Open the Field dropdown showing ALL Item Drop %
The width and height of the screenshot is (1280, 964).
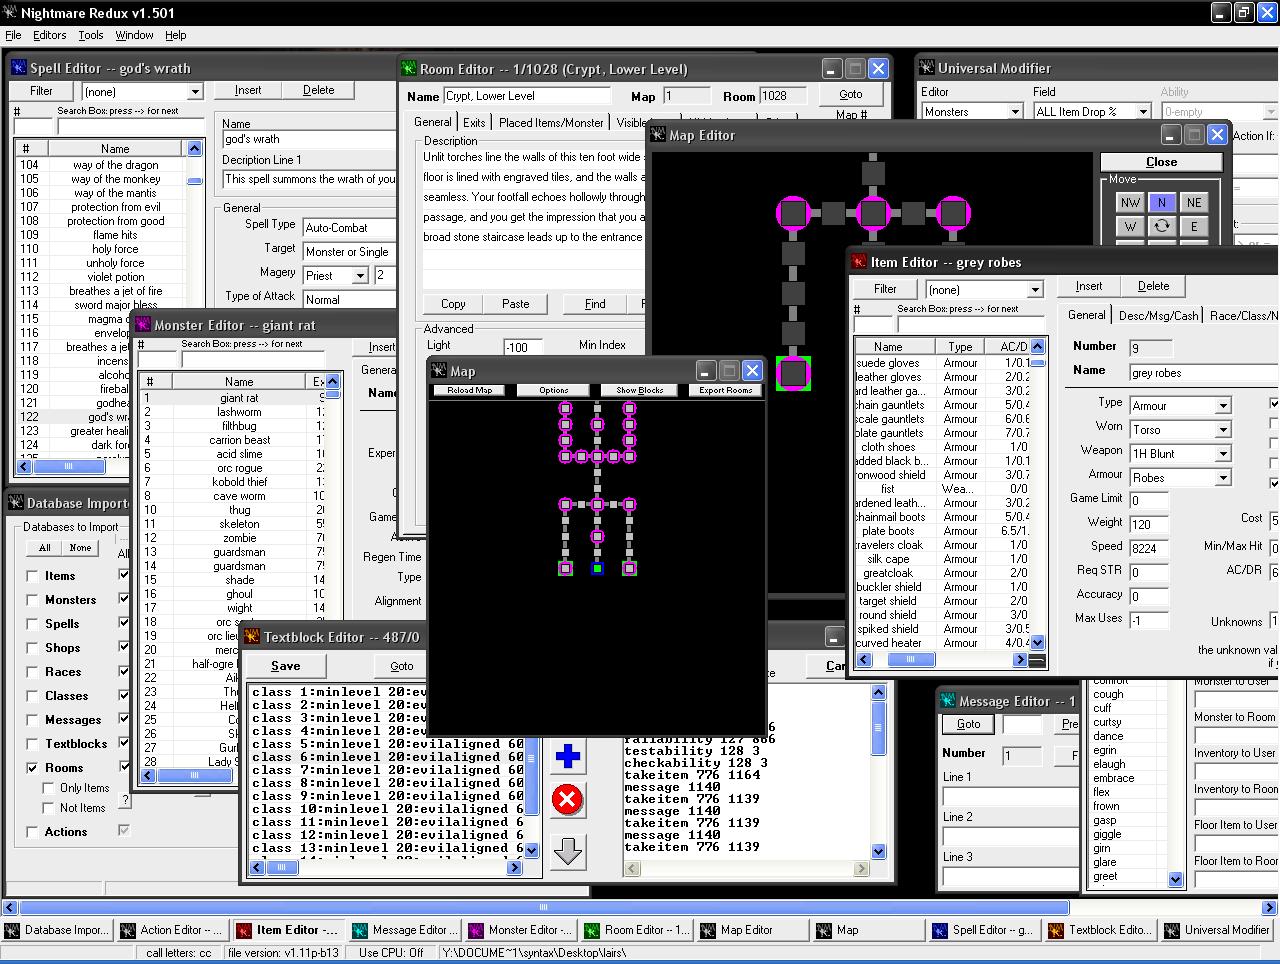pyautogui.click(x=1143, y=112)
